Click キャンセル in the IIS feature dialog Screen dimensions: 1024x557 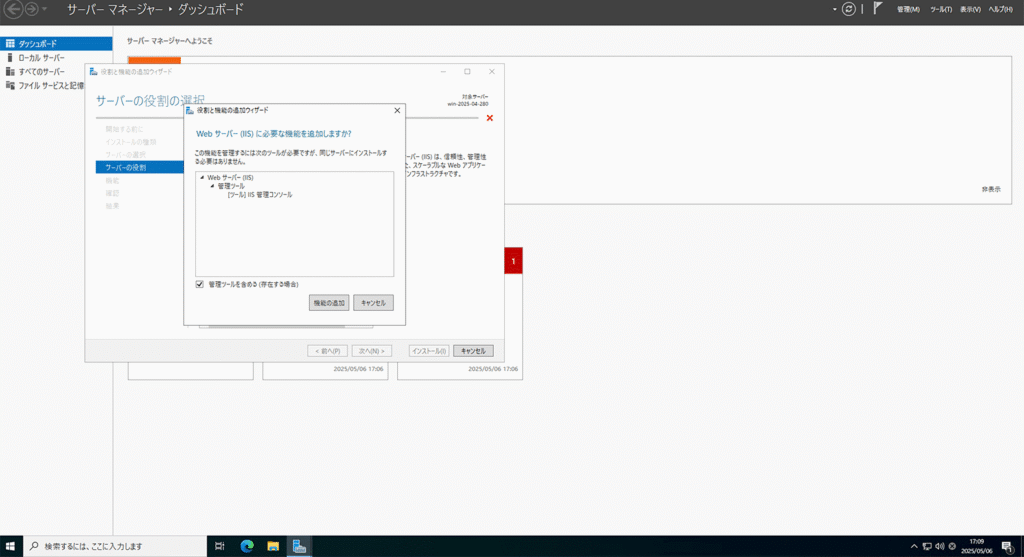click(x=374, y=303)
